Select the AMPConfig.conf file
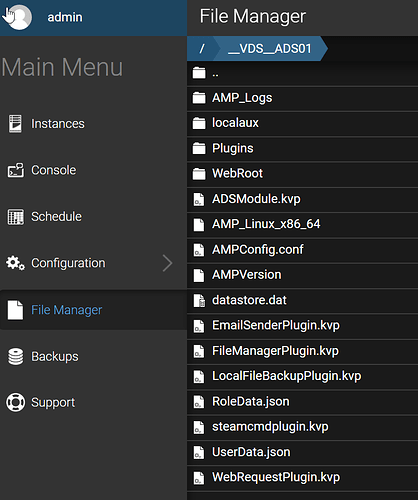418x500 pixels. tap(302, 250)
